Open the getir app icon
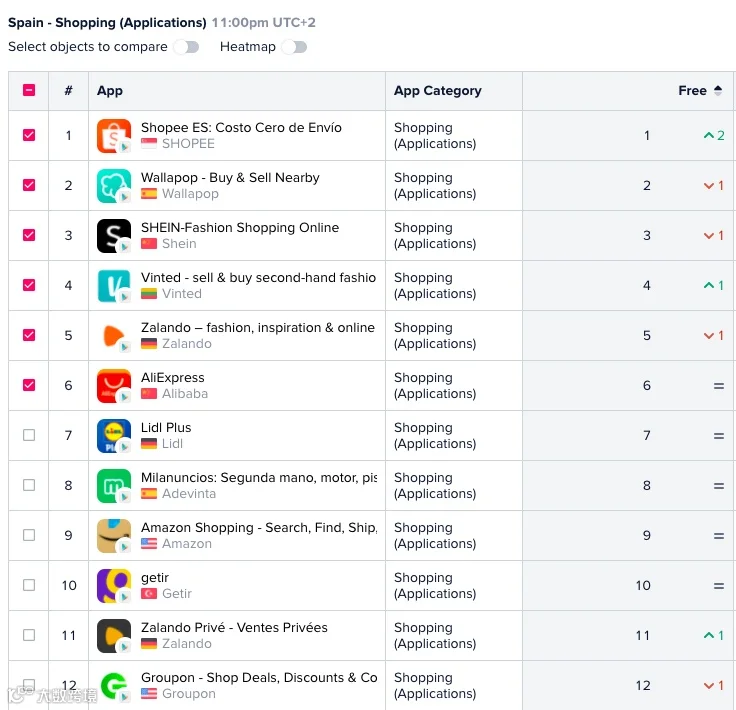736x710 pixels. [114, 586]
